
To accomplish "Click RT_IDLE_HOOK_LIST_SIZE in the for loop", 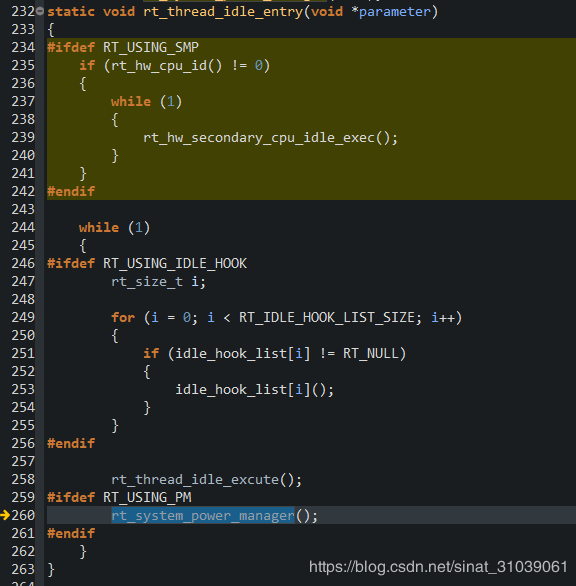I will tap(327, 318).
